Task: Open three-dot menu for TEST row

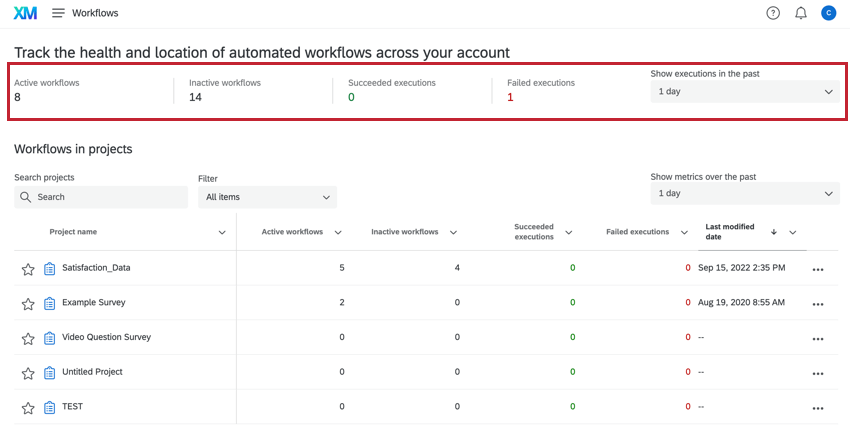Action: coord(818,408)
